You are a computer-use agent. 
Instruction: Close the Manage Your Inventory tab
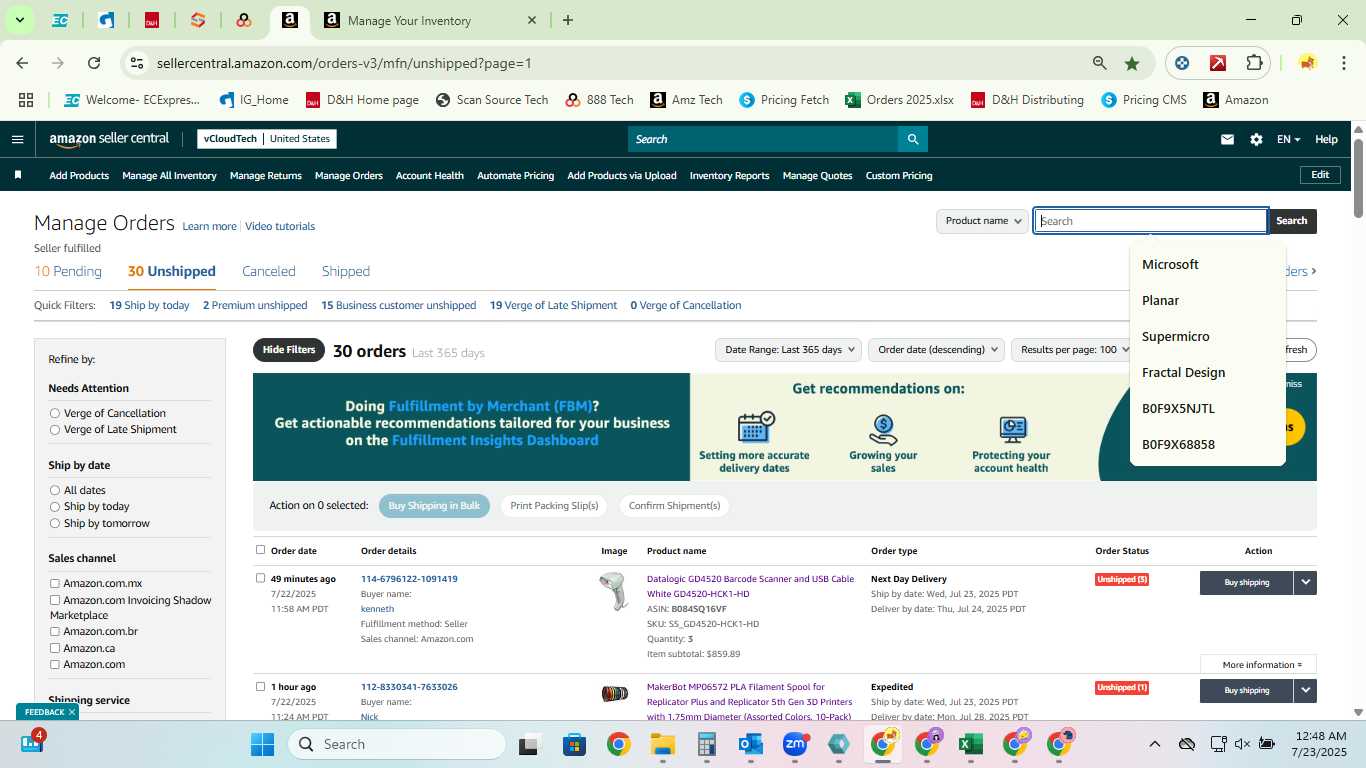click(532, 20)
